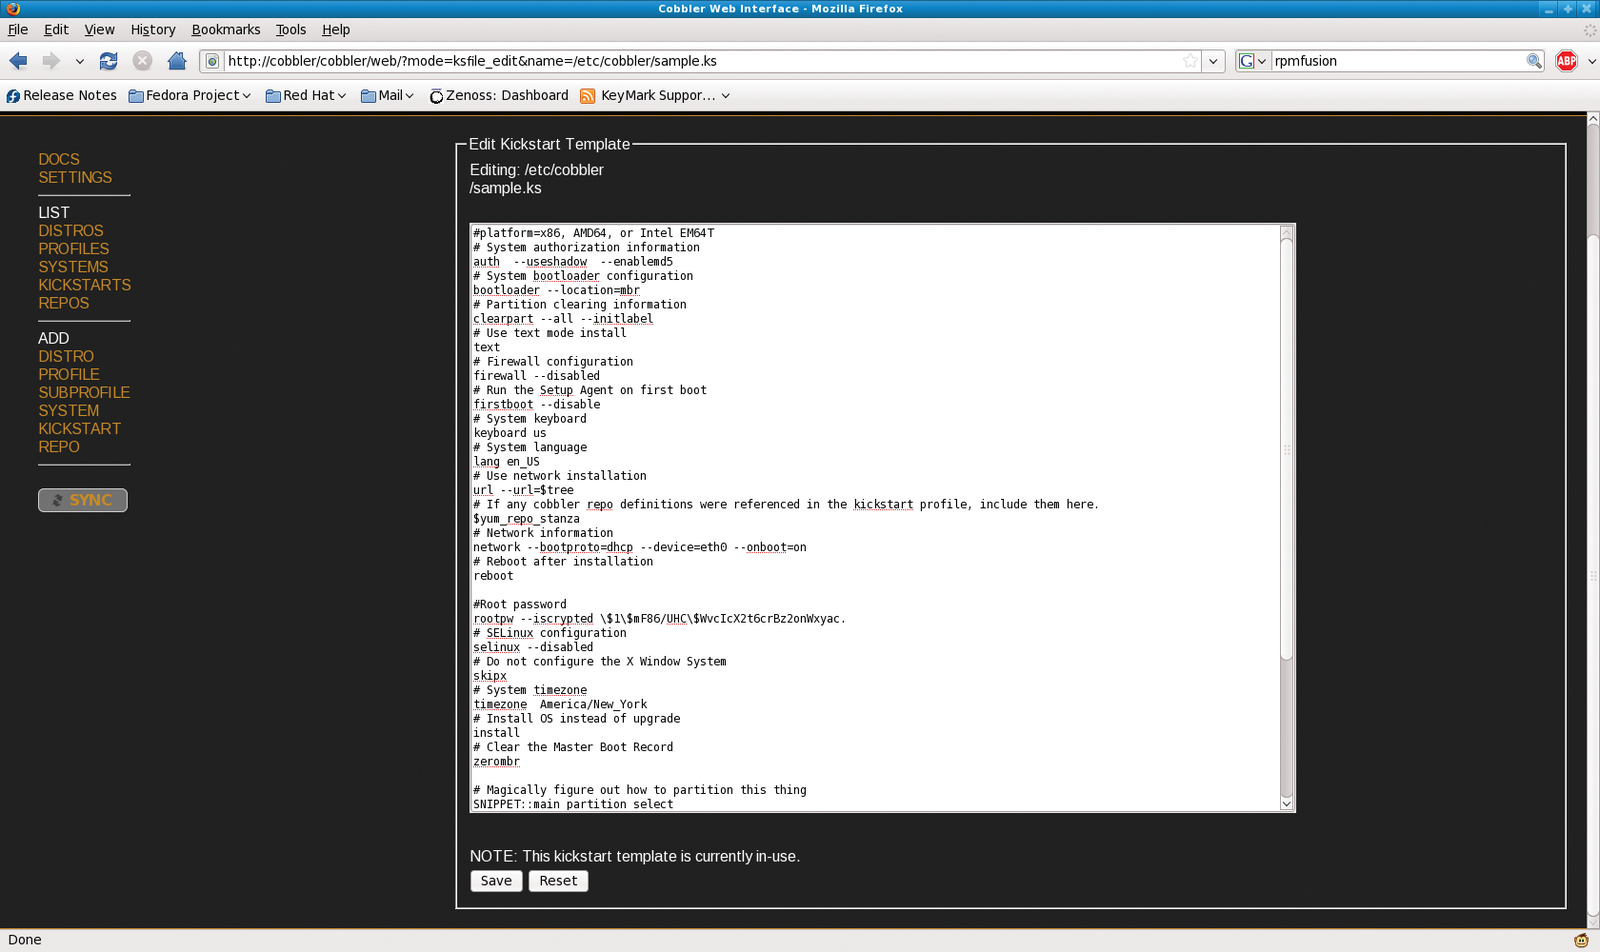Open the History menu
The image size is (1600, 952).
152,30
